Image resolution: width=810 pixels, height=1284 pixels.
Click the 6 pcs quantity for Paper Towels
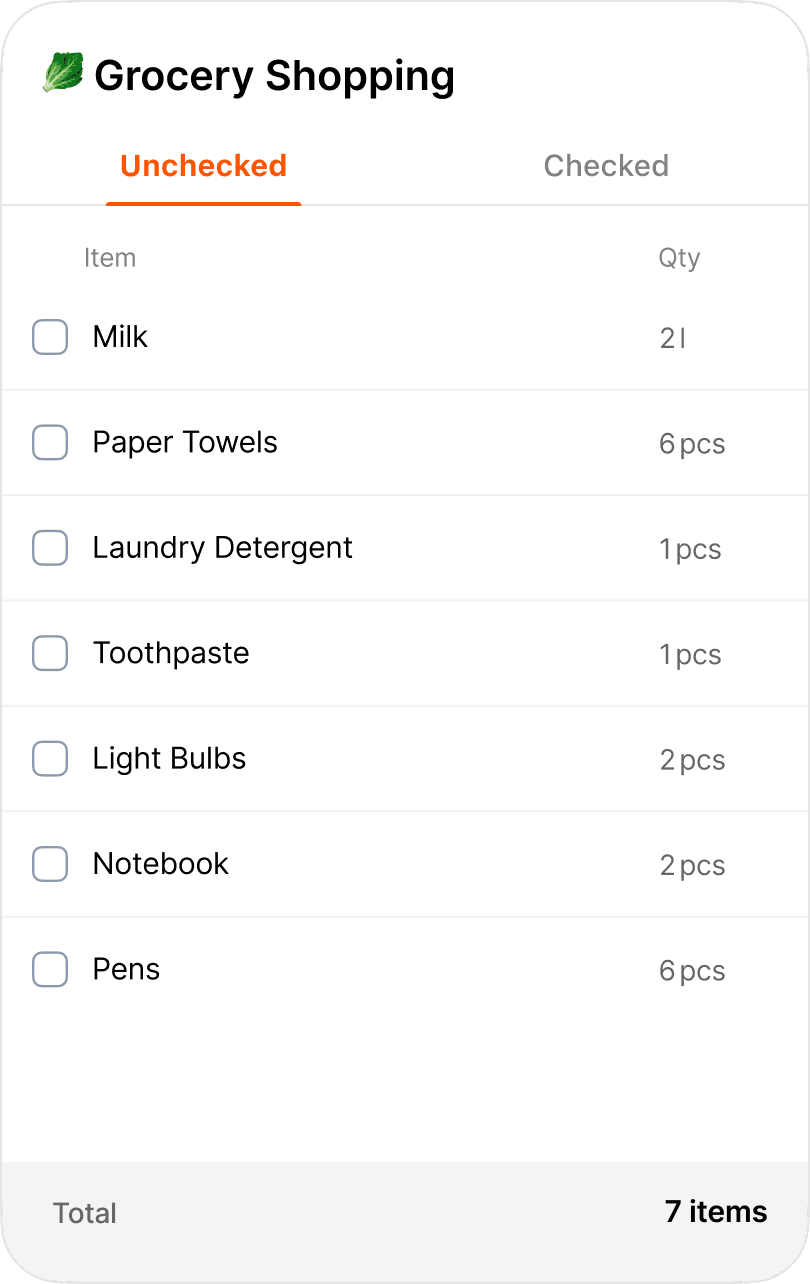[x=692, y=444]
